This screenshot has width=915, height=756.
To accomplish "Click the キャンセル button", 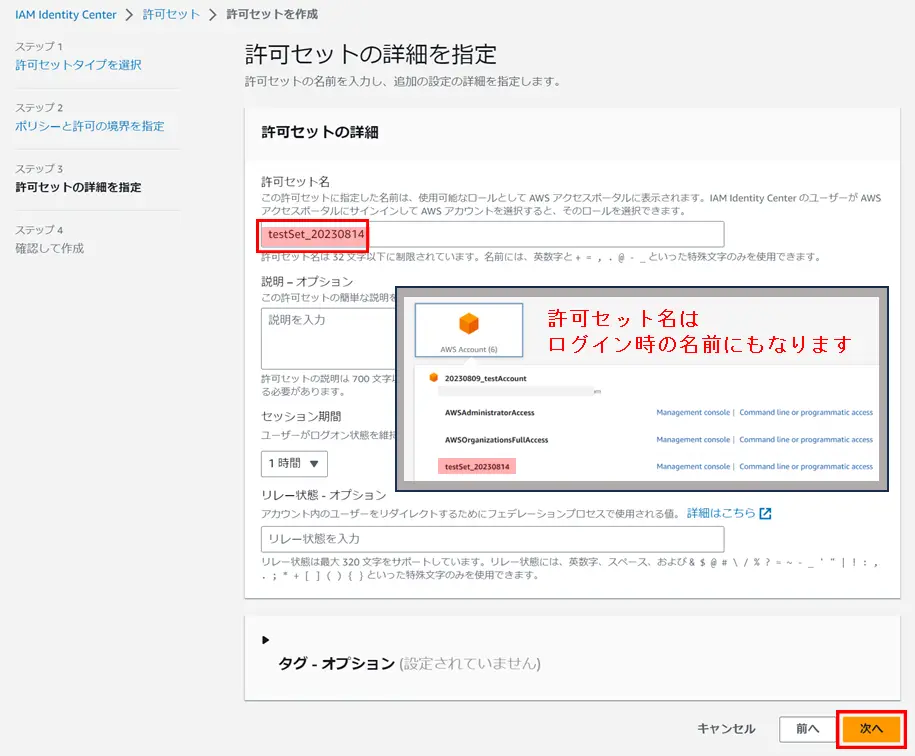I will (726, 729).
